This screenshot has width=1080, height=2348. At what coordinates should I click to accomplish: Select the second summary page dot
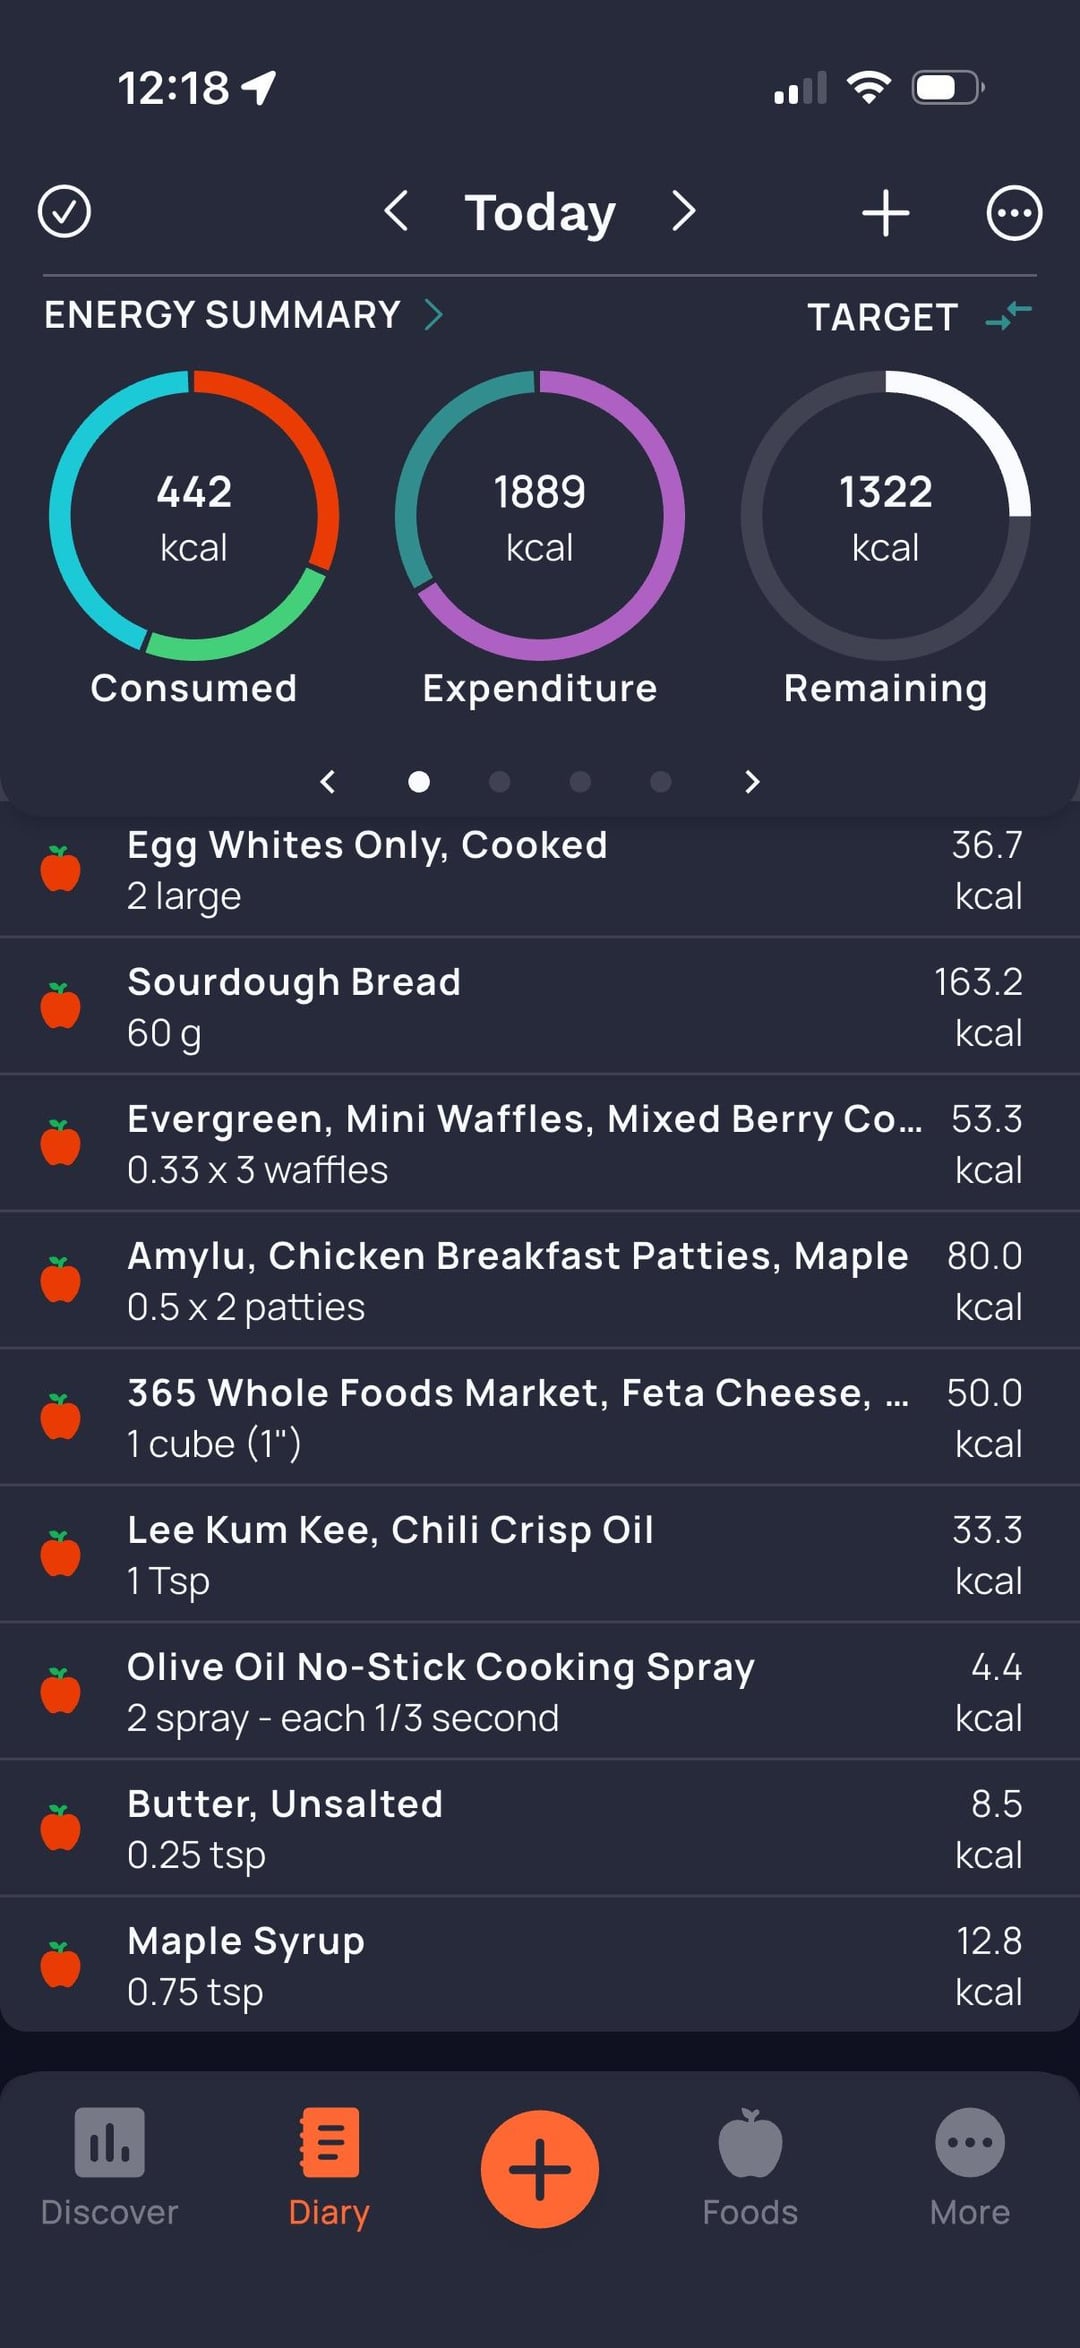pyautogui.click(x=499, y=781)
